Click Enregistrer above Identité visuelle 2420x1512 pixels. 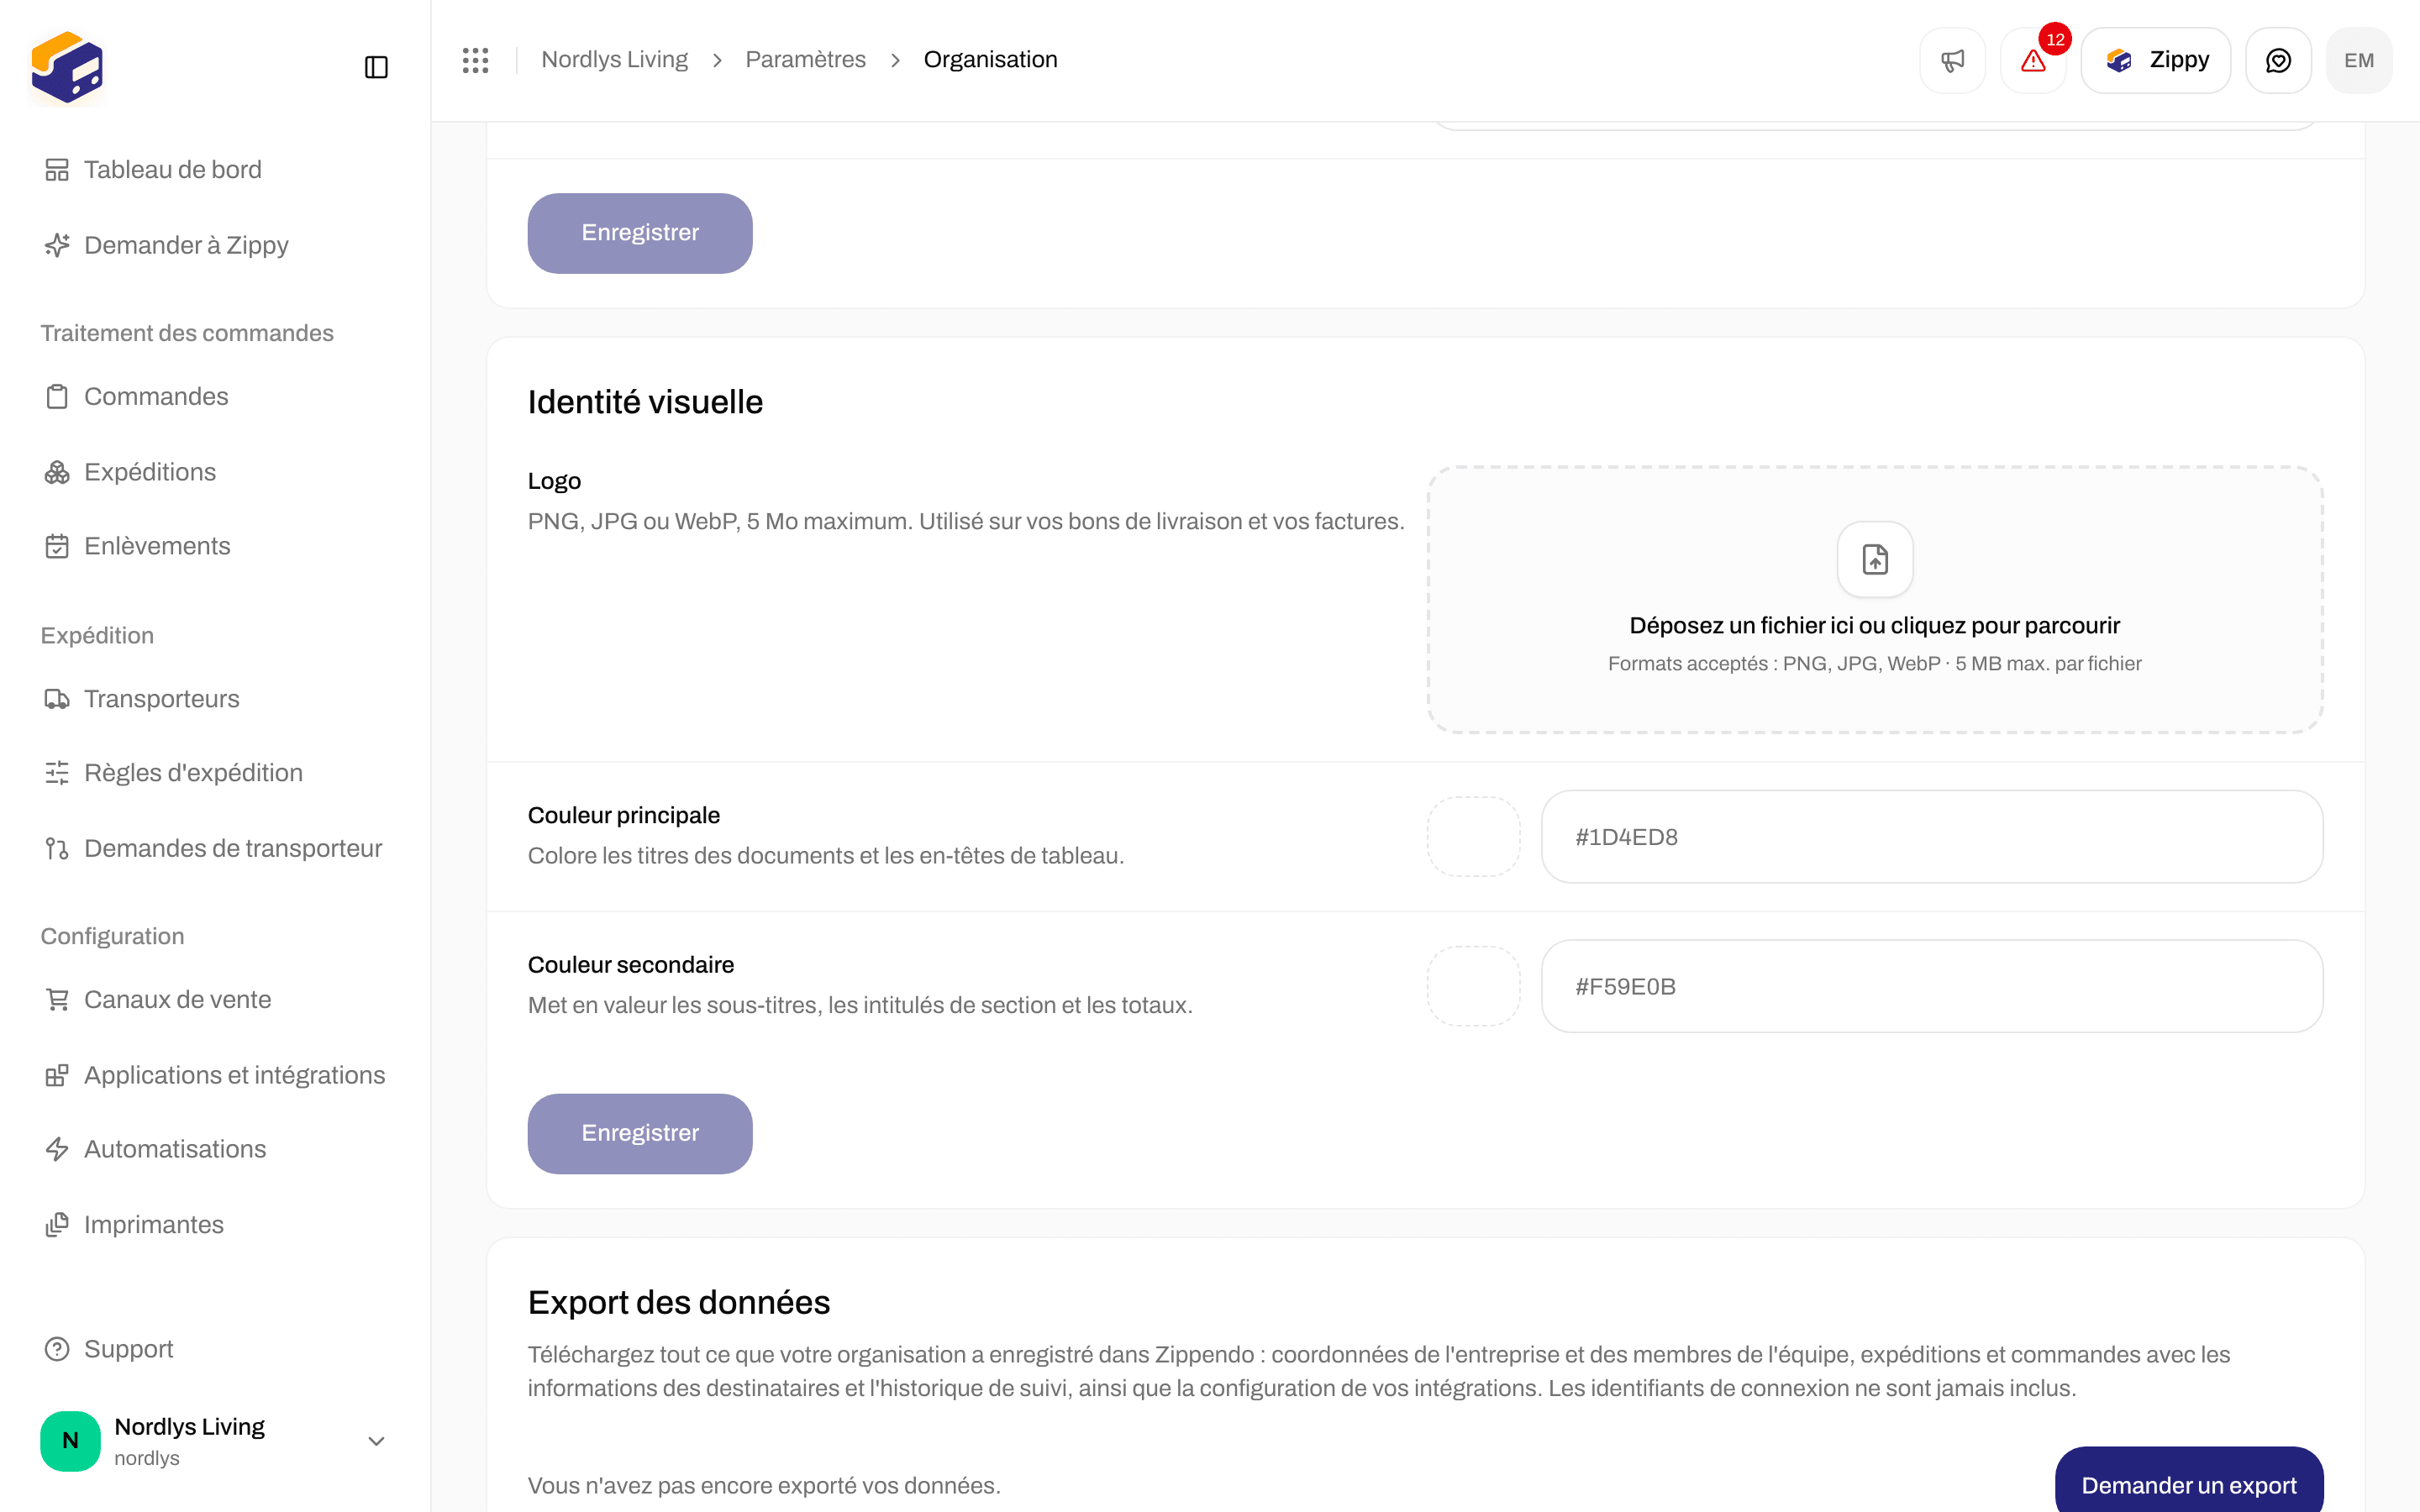640,233
